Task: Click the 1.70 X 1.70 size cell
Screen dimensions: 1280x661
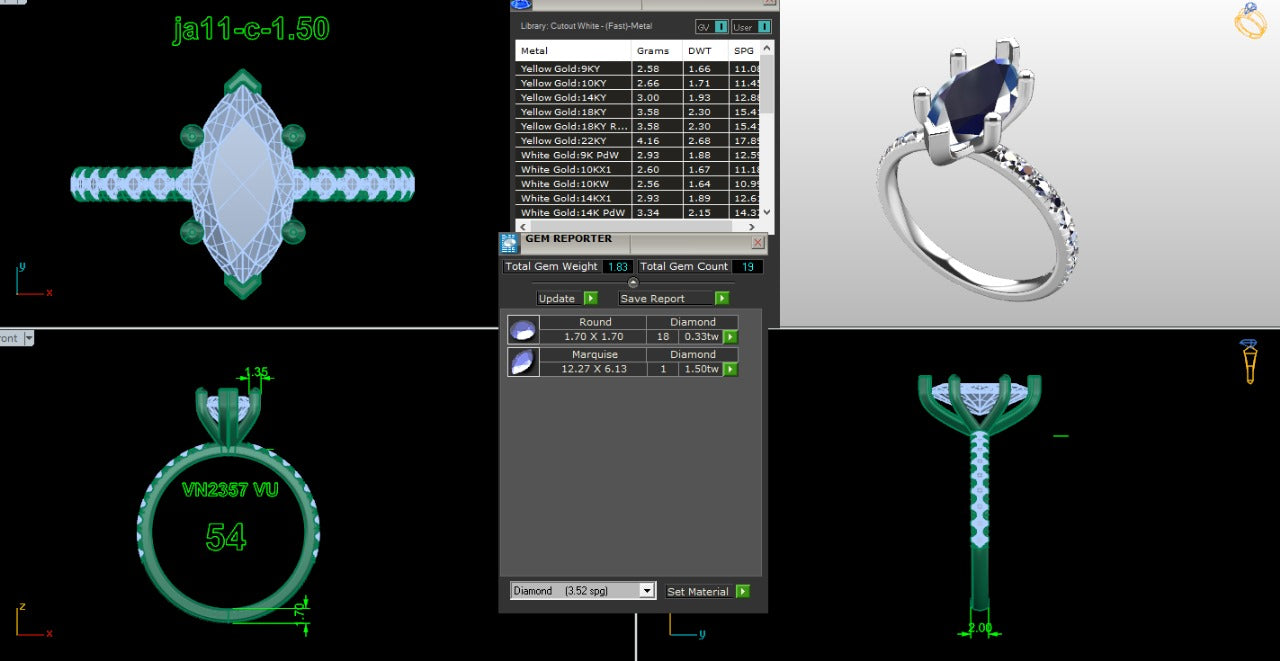Action: click(594, 337)
